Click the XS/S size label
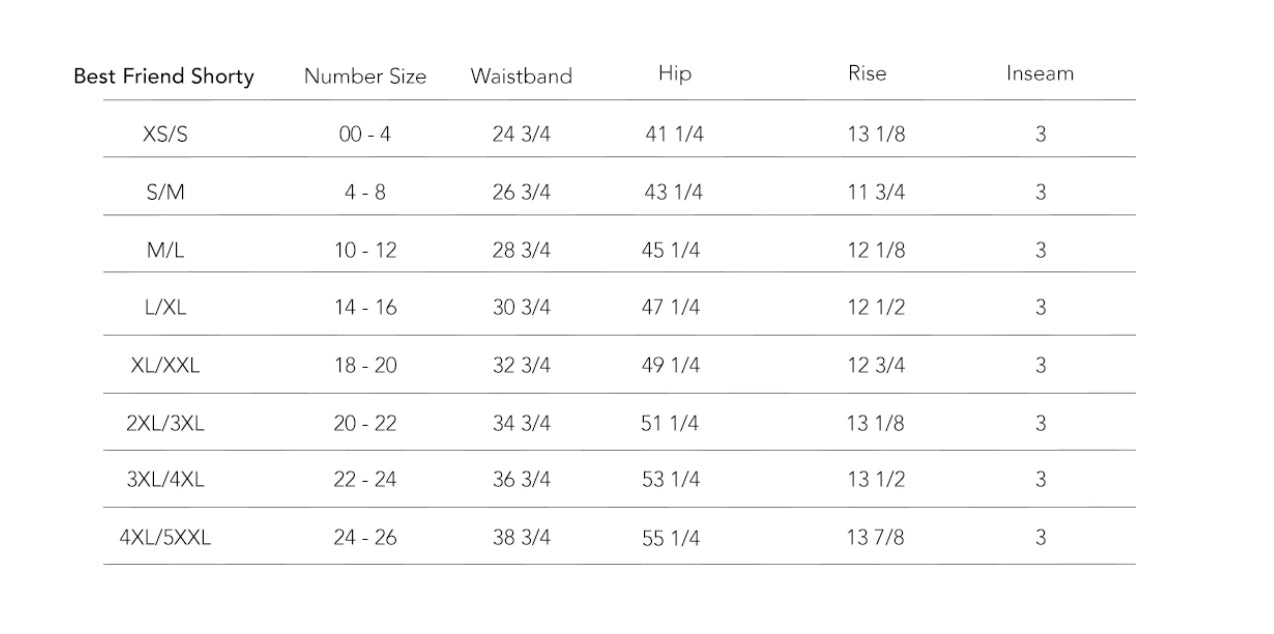1274x634 pixels. 165,134
